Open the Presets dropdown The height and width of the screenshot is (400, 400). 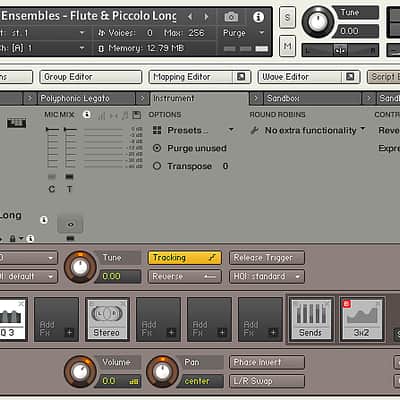point(231,130)
